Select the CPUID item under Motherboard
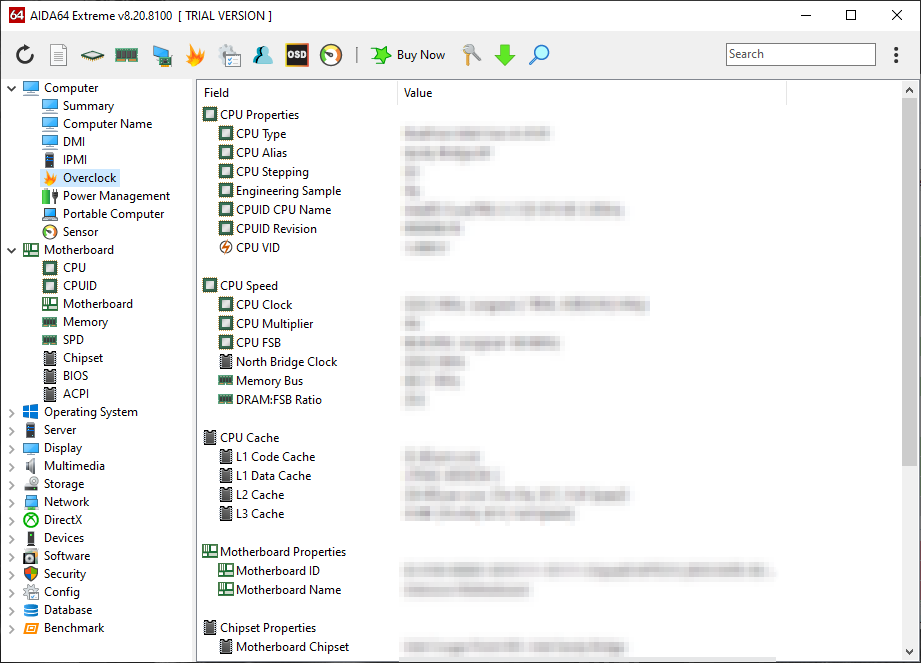Image resolution: width=921 pixels, height=663 pixels. click(79, 286)
